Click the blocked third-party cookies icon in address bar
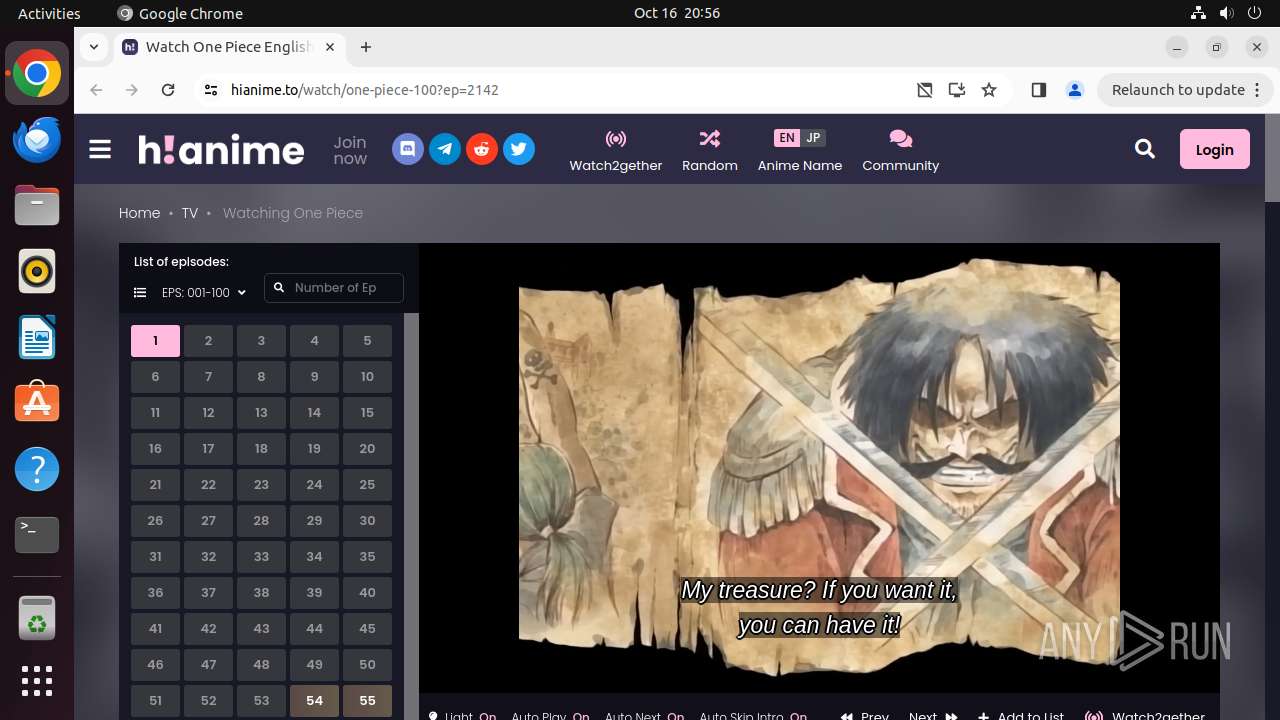Viewport: 1280px width, 720px height. [925, 90]
